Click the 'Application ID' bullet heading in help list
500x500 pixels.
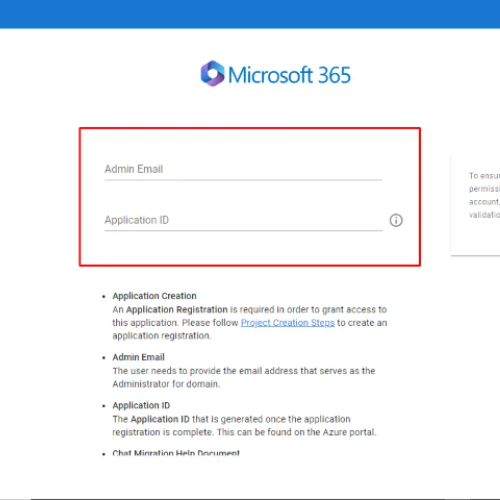141,406
